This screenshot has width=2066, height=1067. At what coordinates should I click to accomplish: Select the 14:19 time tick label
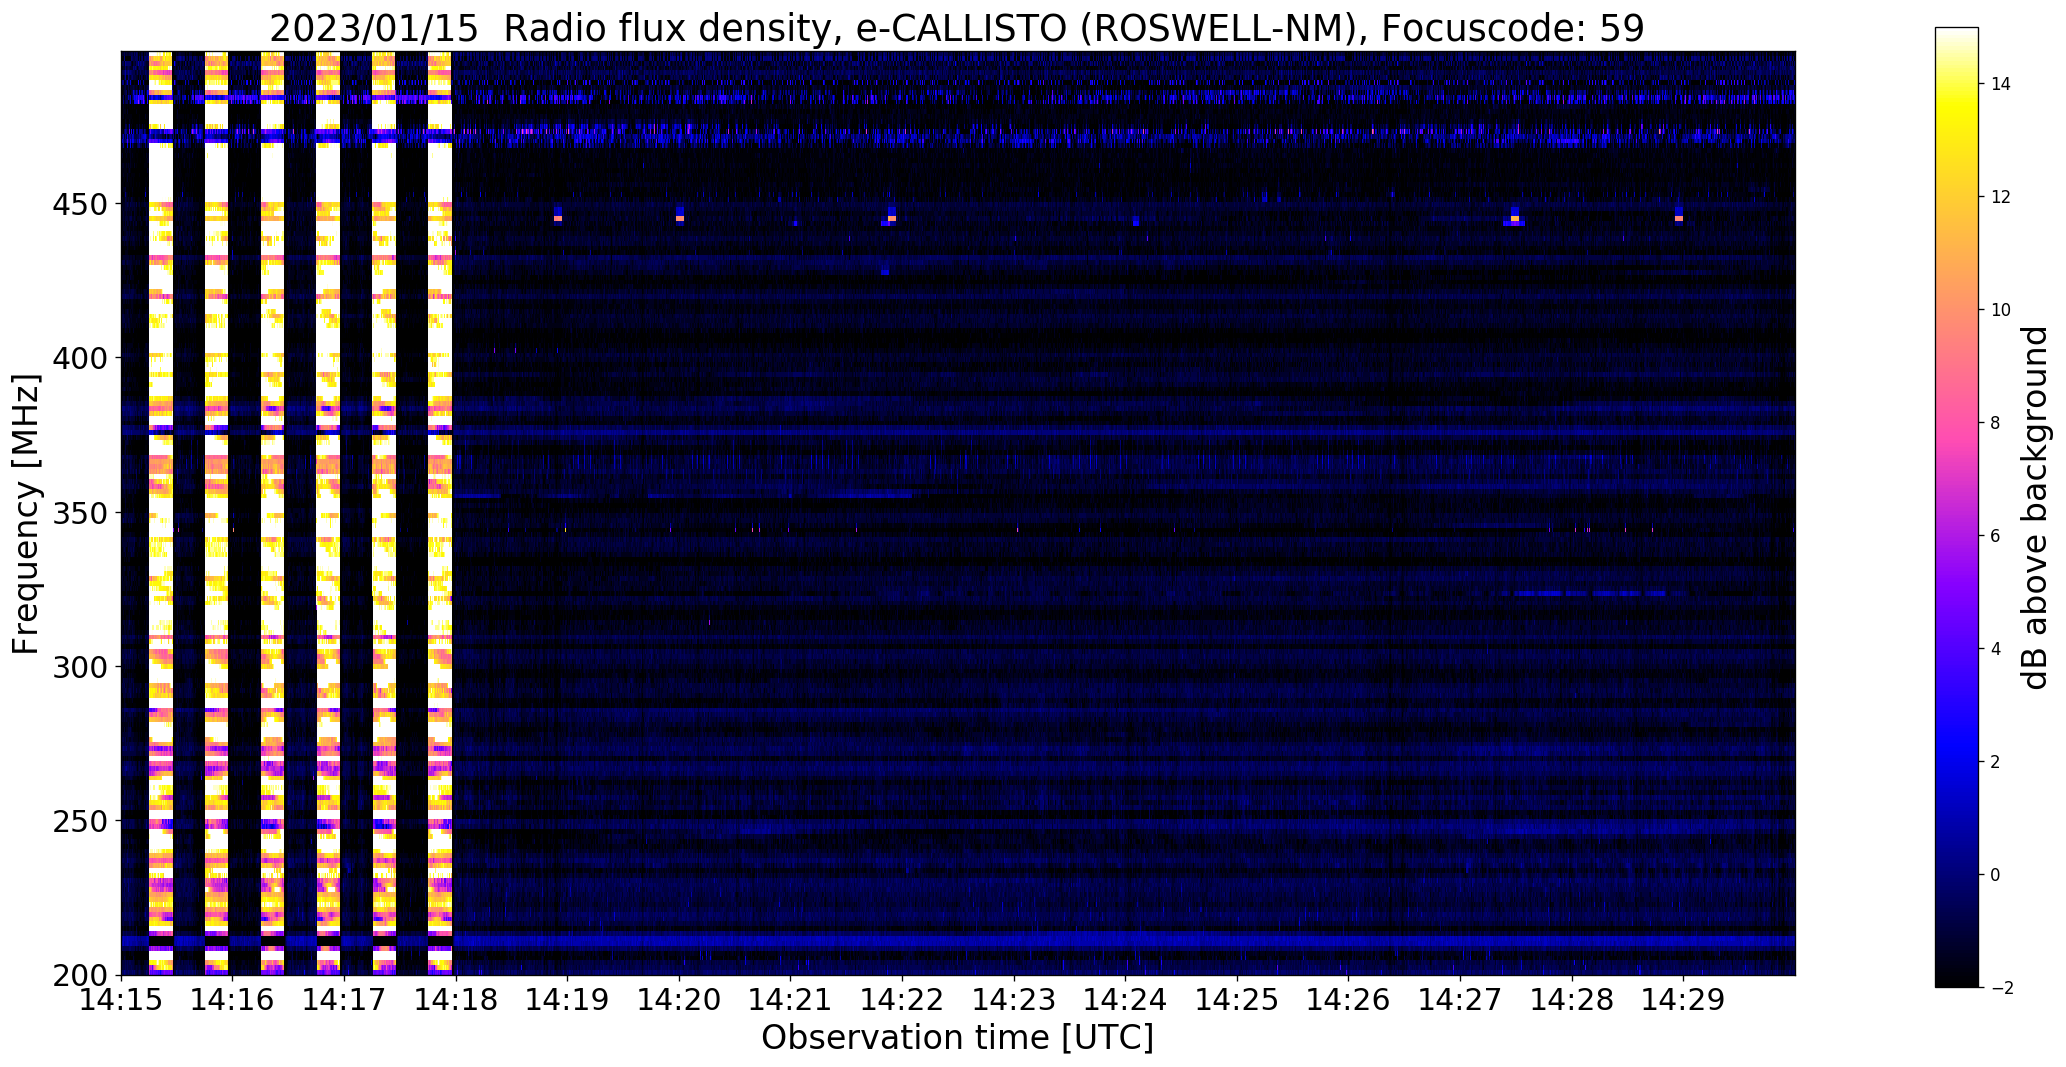(x=568, y=999)
